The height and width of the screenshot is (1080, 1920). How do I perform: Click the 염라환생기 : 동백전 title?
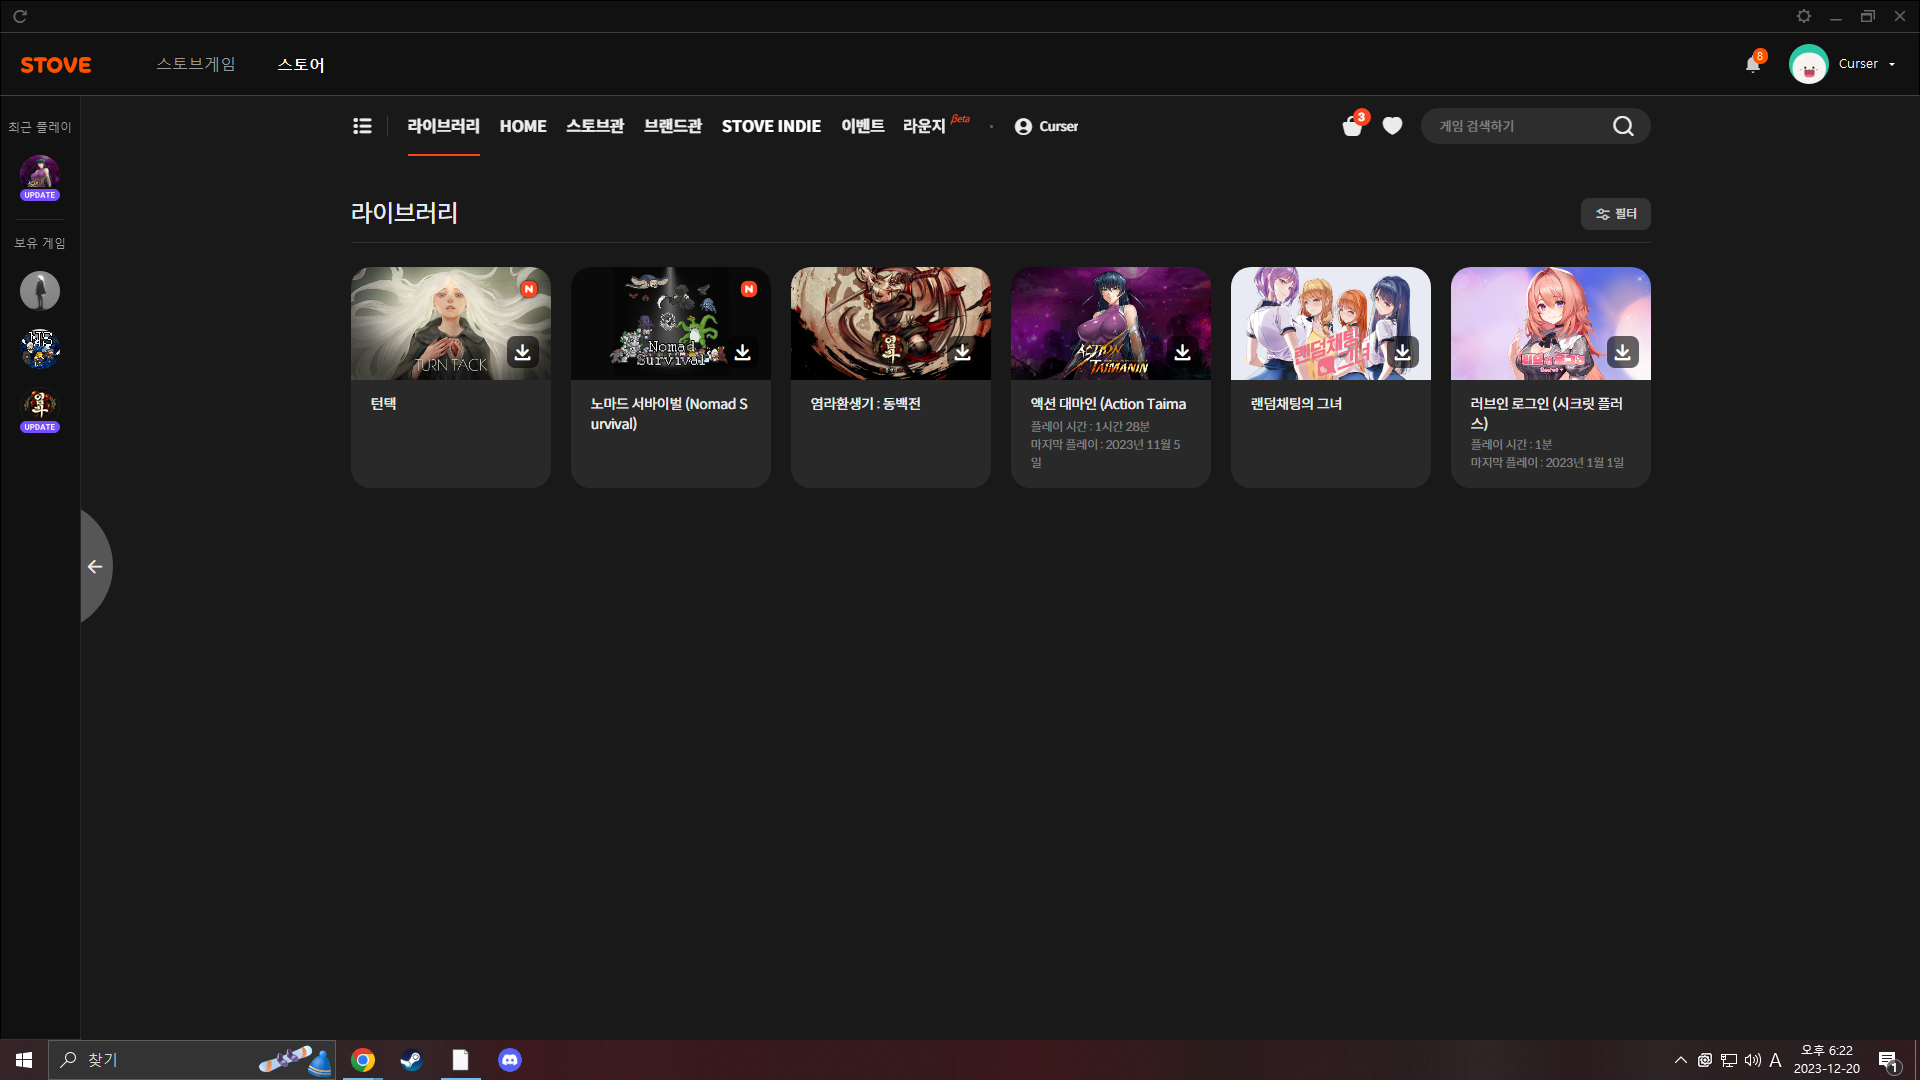pos(865,404)
